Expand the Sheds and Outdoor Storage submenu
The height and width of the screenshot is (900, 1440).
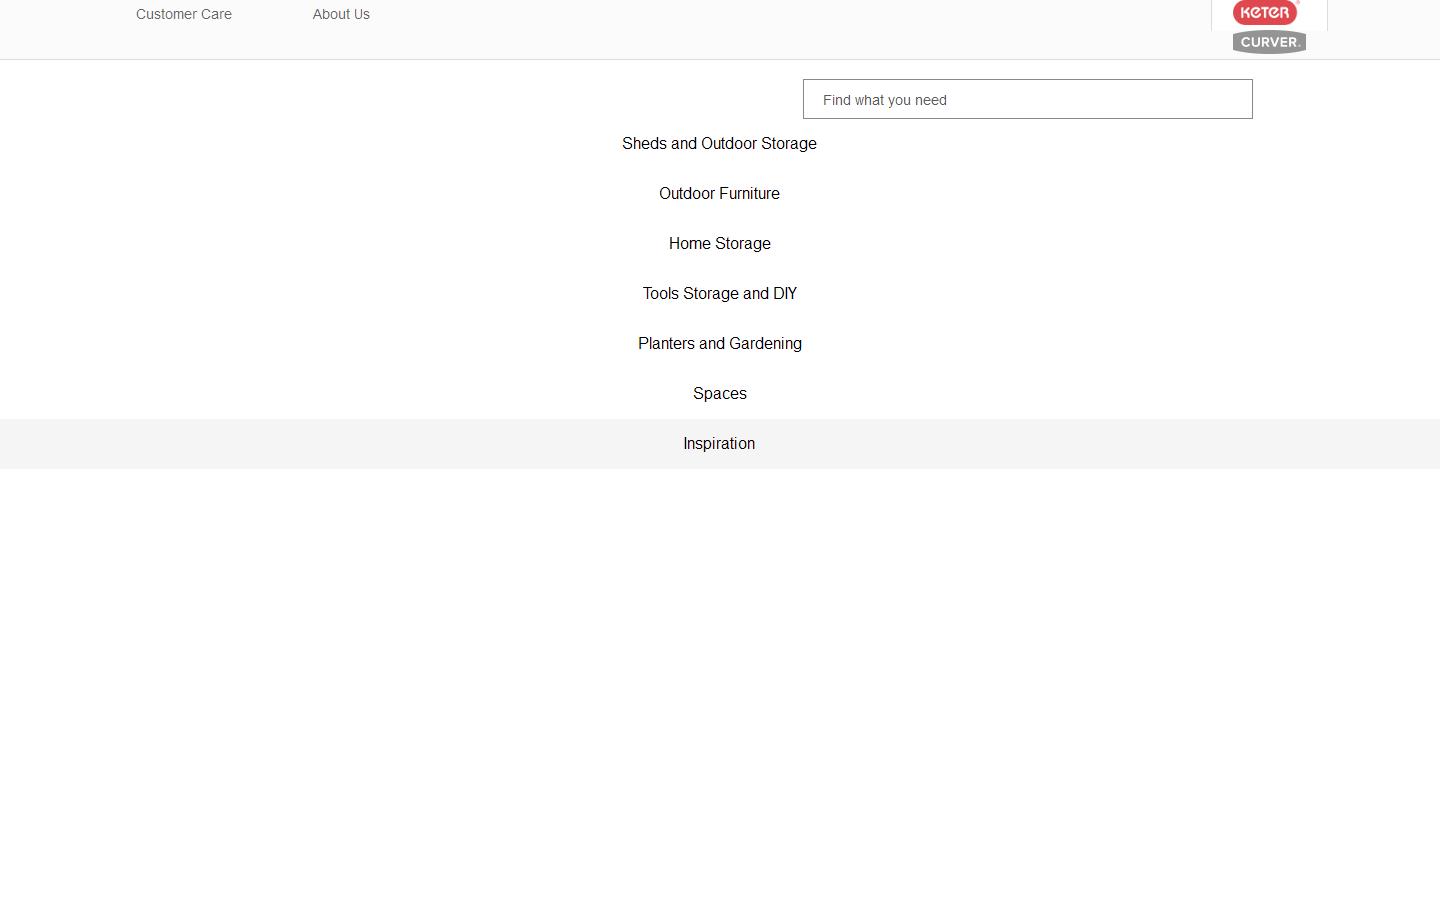point(719,144)
